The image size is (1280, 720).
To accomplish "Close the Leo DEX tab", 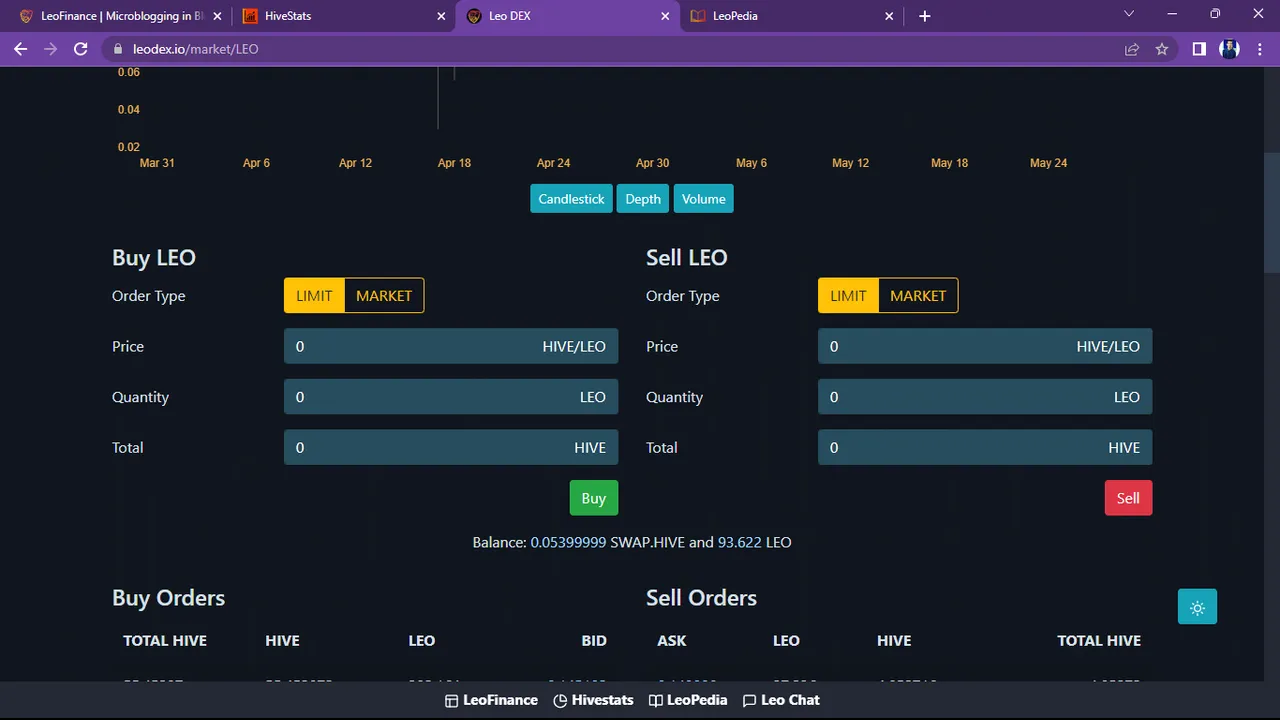I will click(x=666, y=16).
